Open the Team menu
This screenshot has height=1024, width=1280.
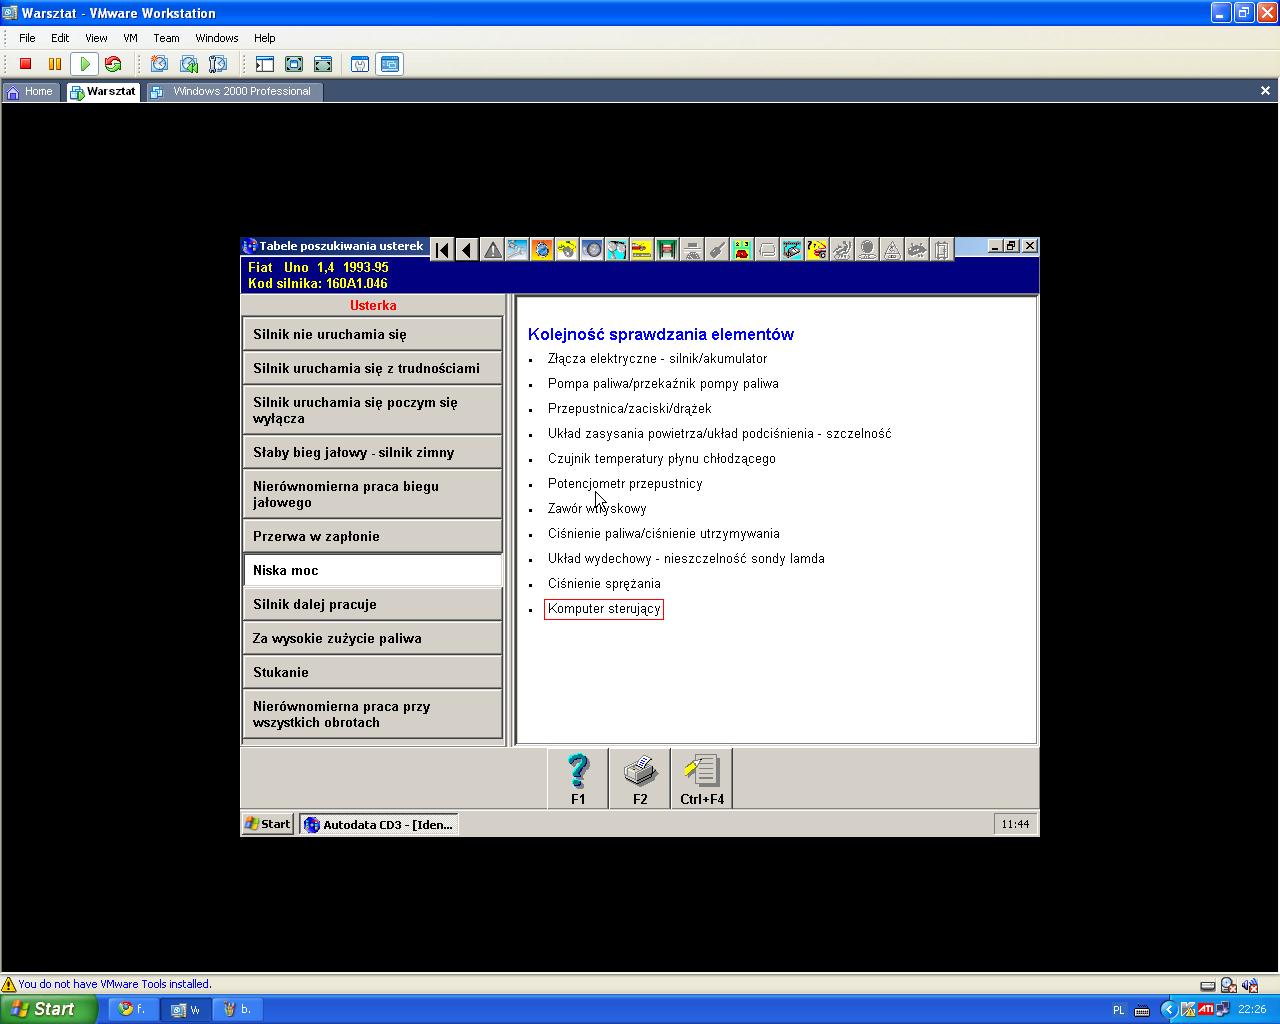coord(166,38)
